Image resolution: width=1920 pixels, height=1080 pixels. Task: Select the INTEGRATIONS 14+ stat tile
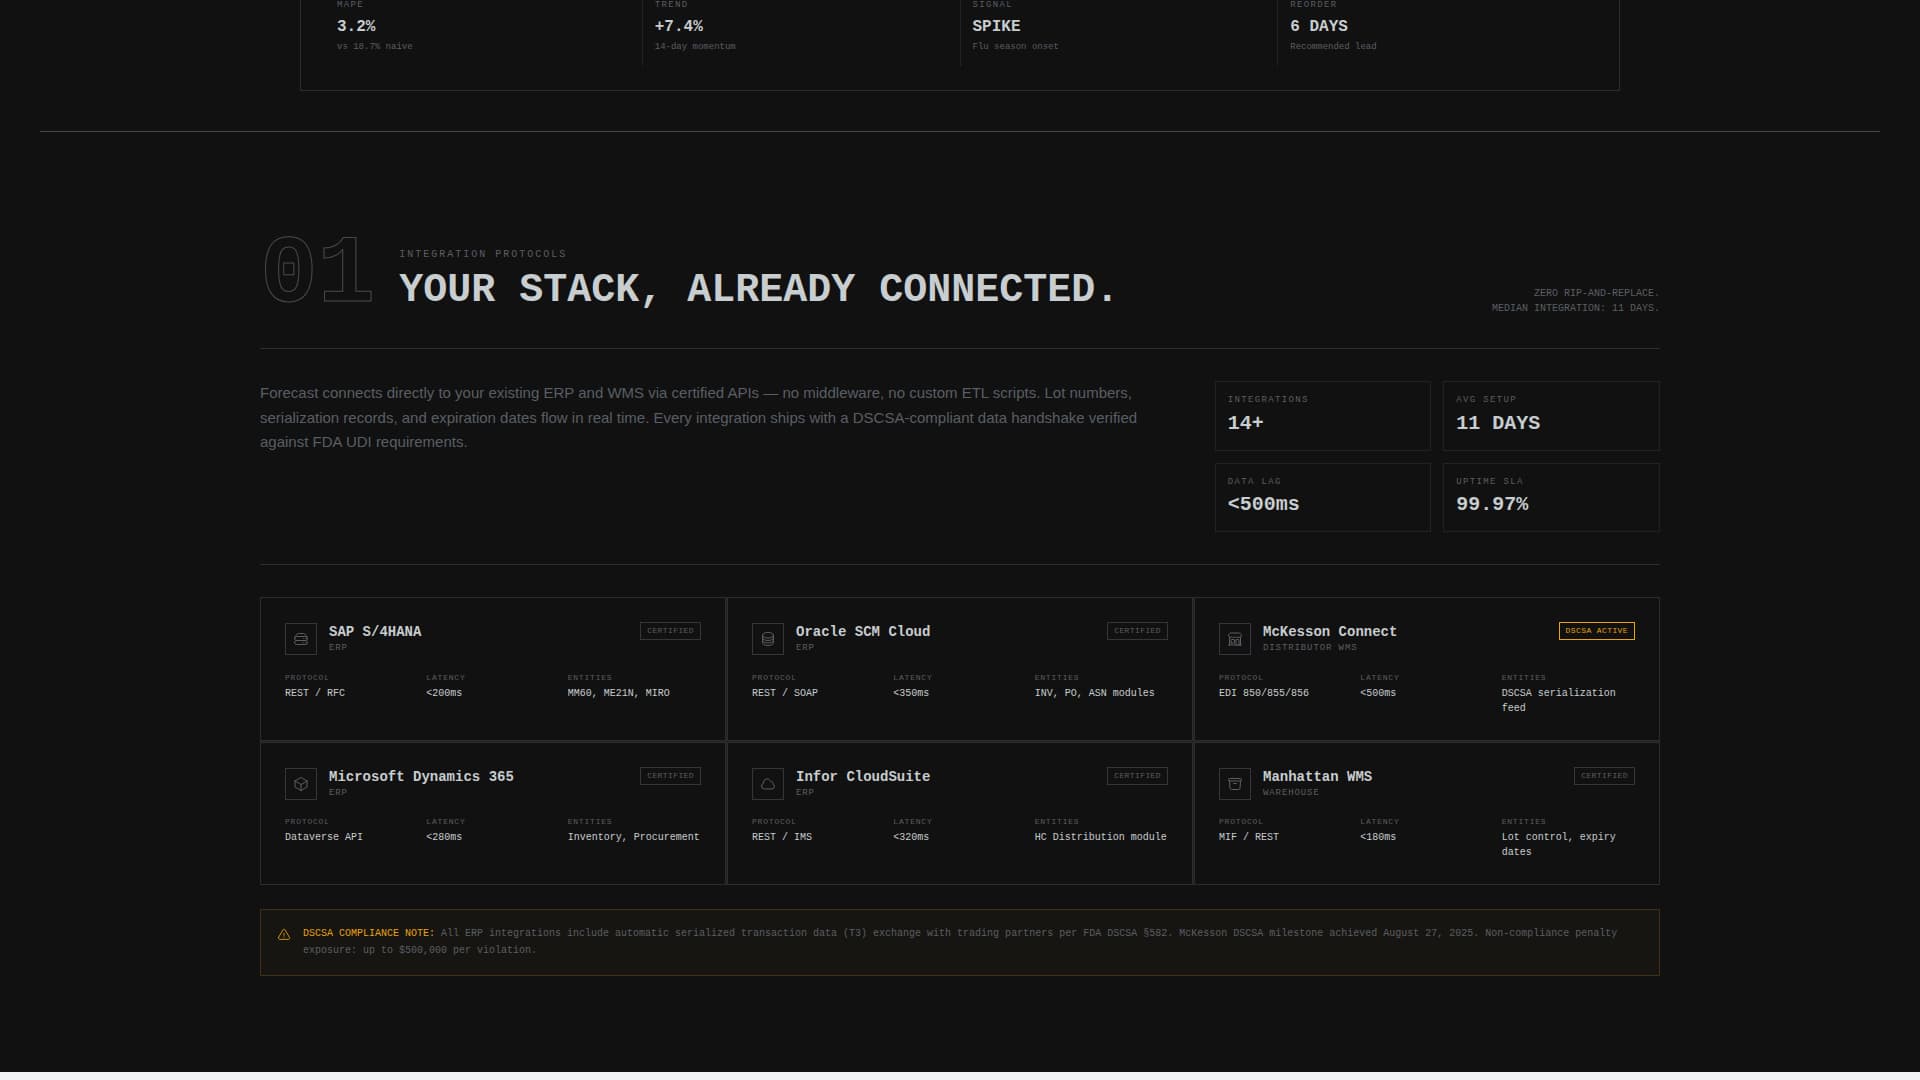pyautogui.click(x=1322, y=416)
